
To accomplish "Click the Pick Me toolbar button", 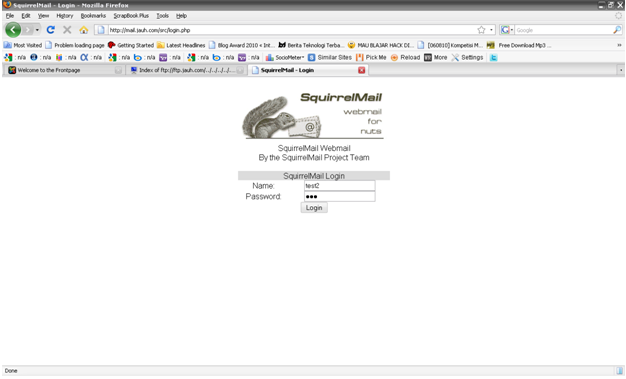I will [371, 58].
